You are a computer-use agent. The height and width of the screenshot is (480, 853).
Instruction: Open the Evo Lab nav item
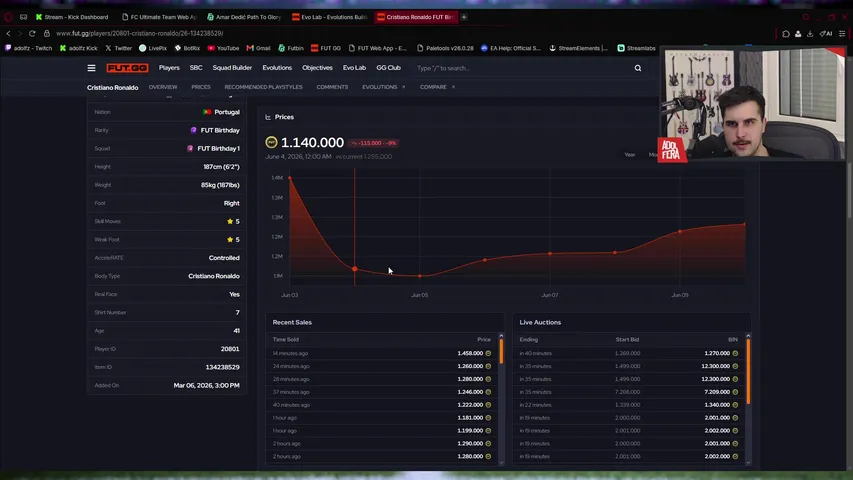point(354,68)
